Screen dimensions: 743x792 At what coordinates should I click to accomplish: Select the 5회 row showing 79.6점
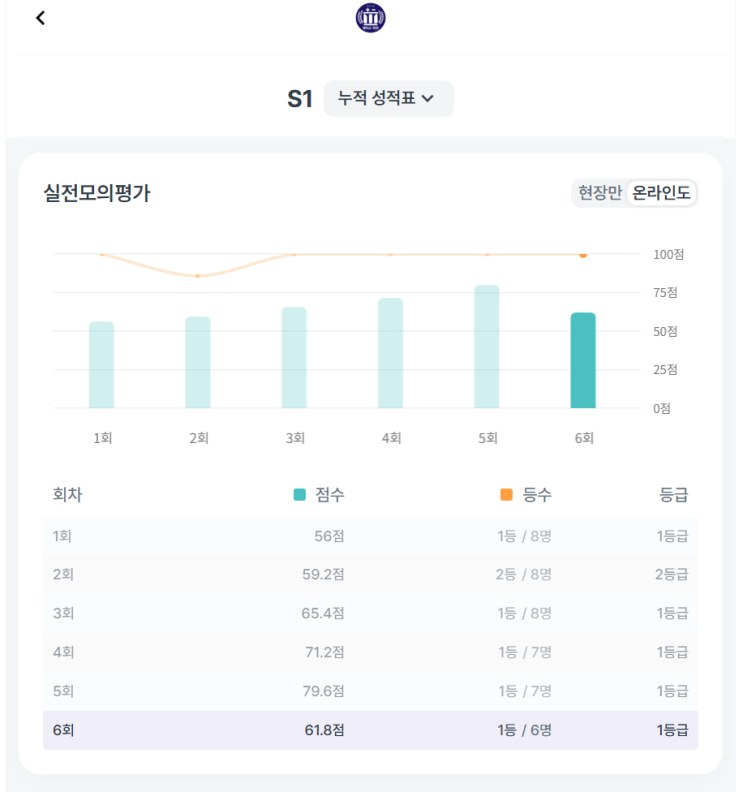tap(370, 691)
